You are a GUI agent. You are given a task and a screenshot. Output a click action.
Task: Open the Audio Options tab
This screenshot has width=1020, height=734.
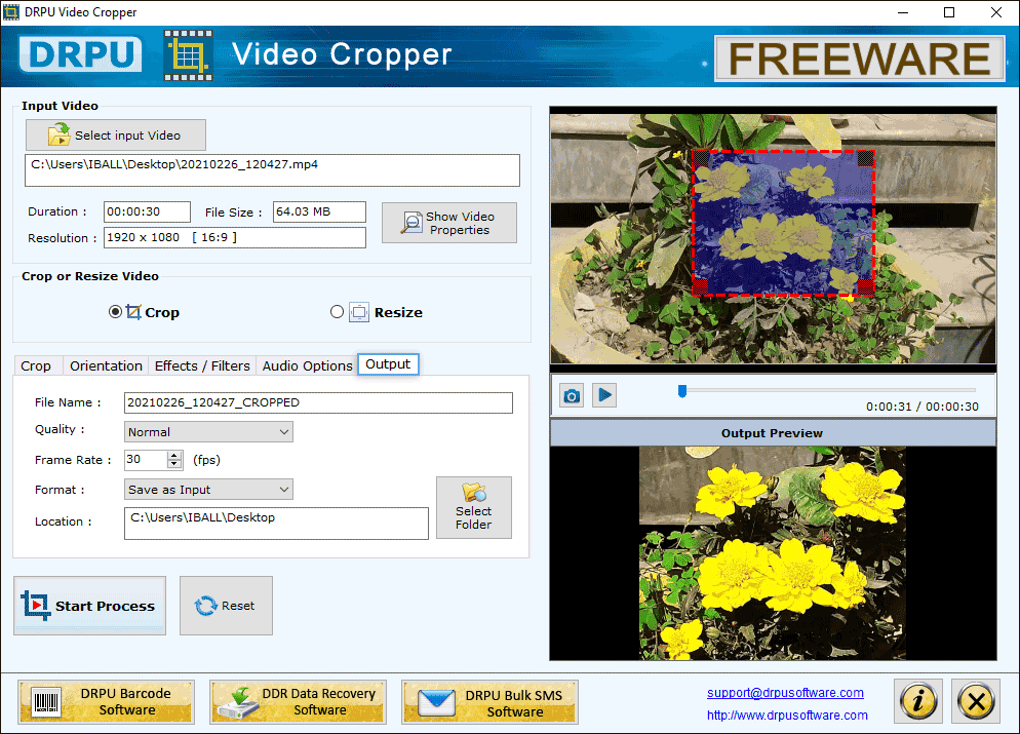pos(307,366)
